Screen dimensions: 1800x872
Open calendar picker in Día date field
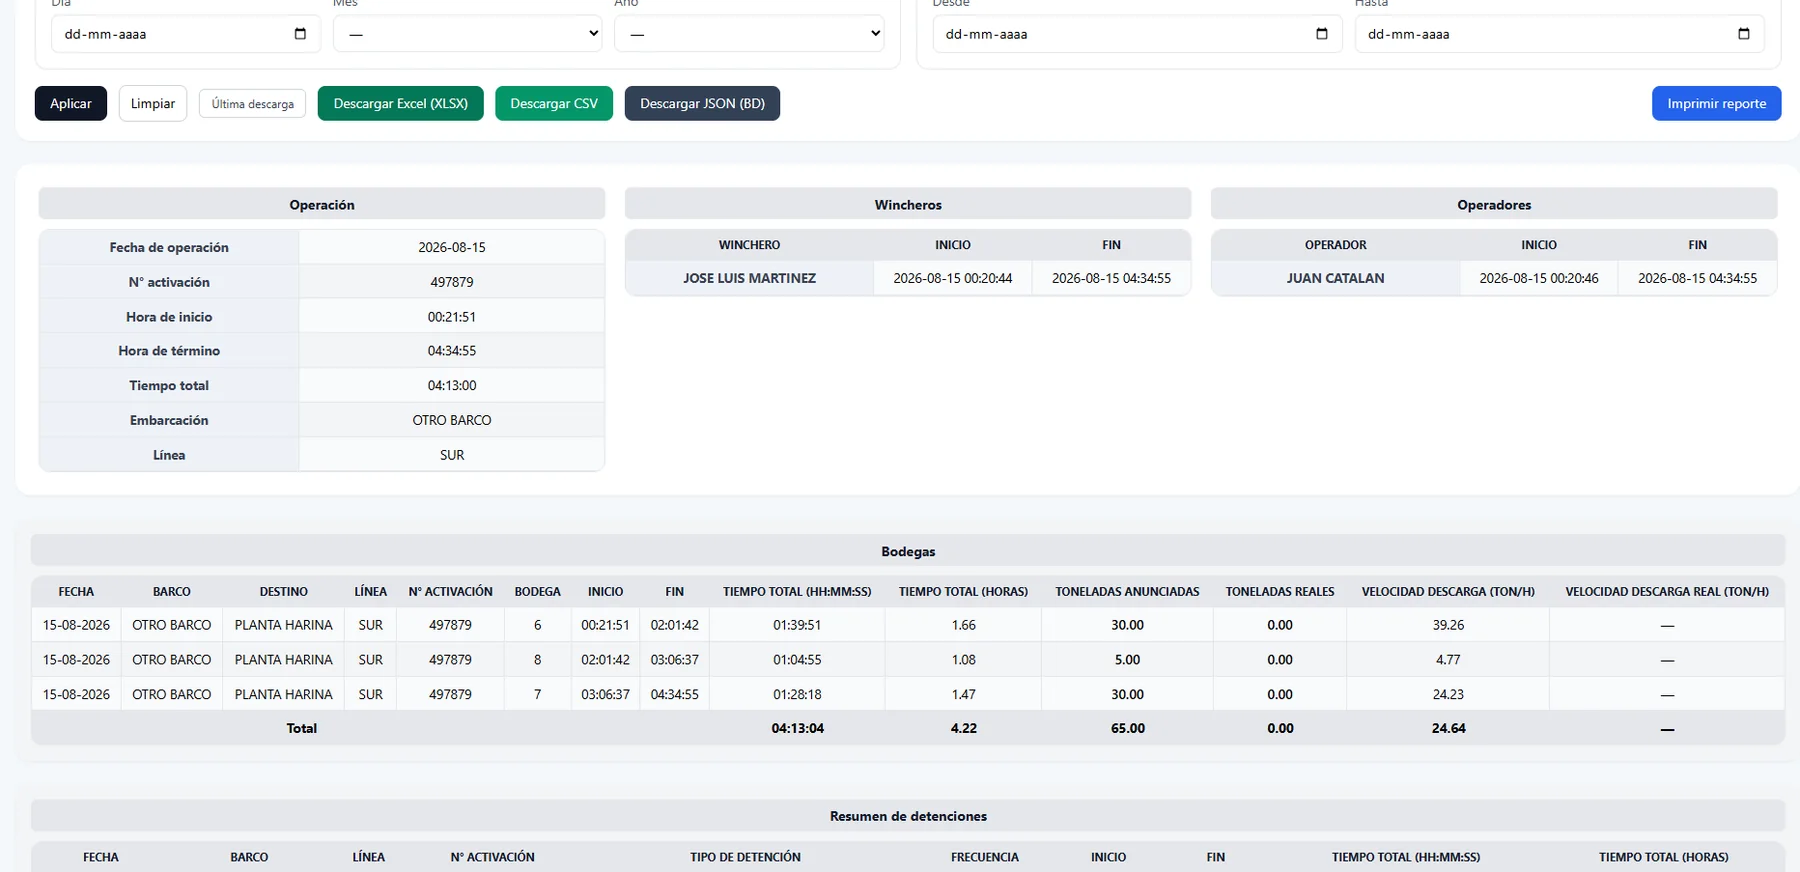point(300,34)
